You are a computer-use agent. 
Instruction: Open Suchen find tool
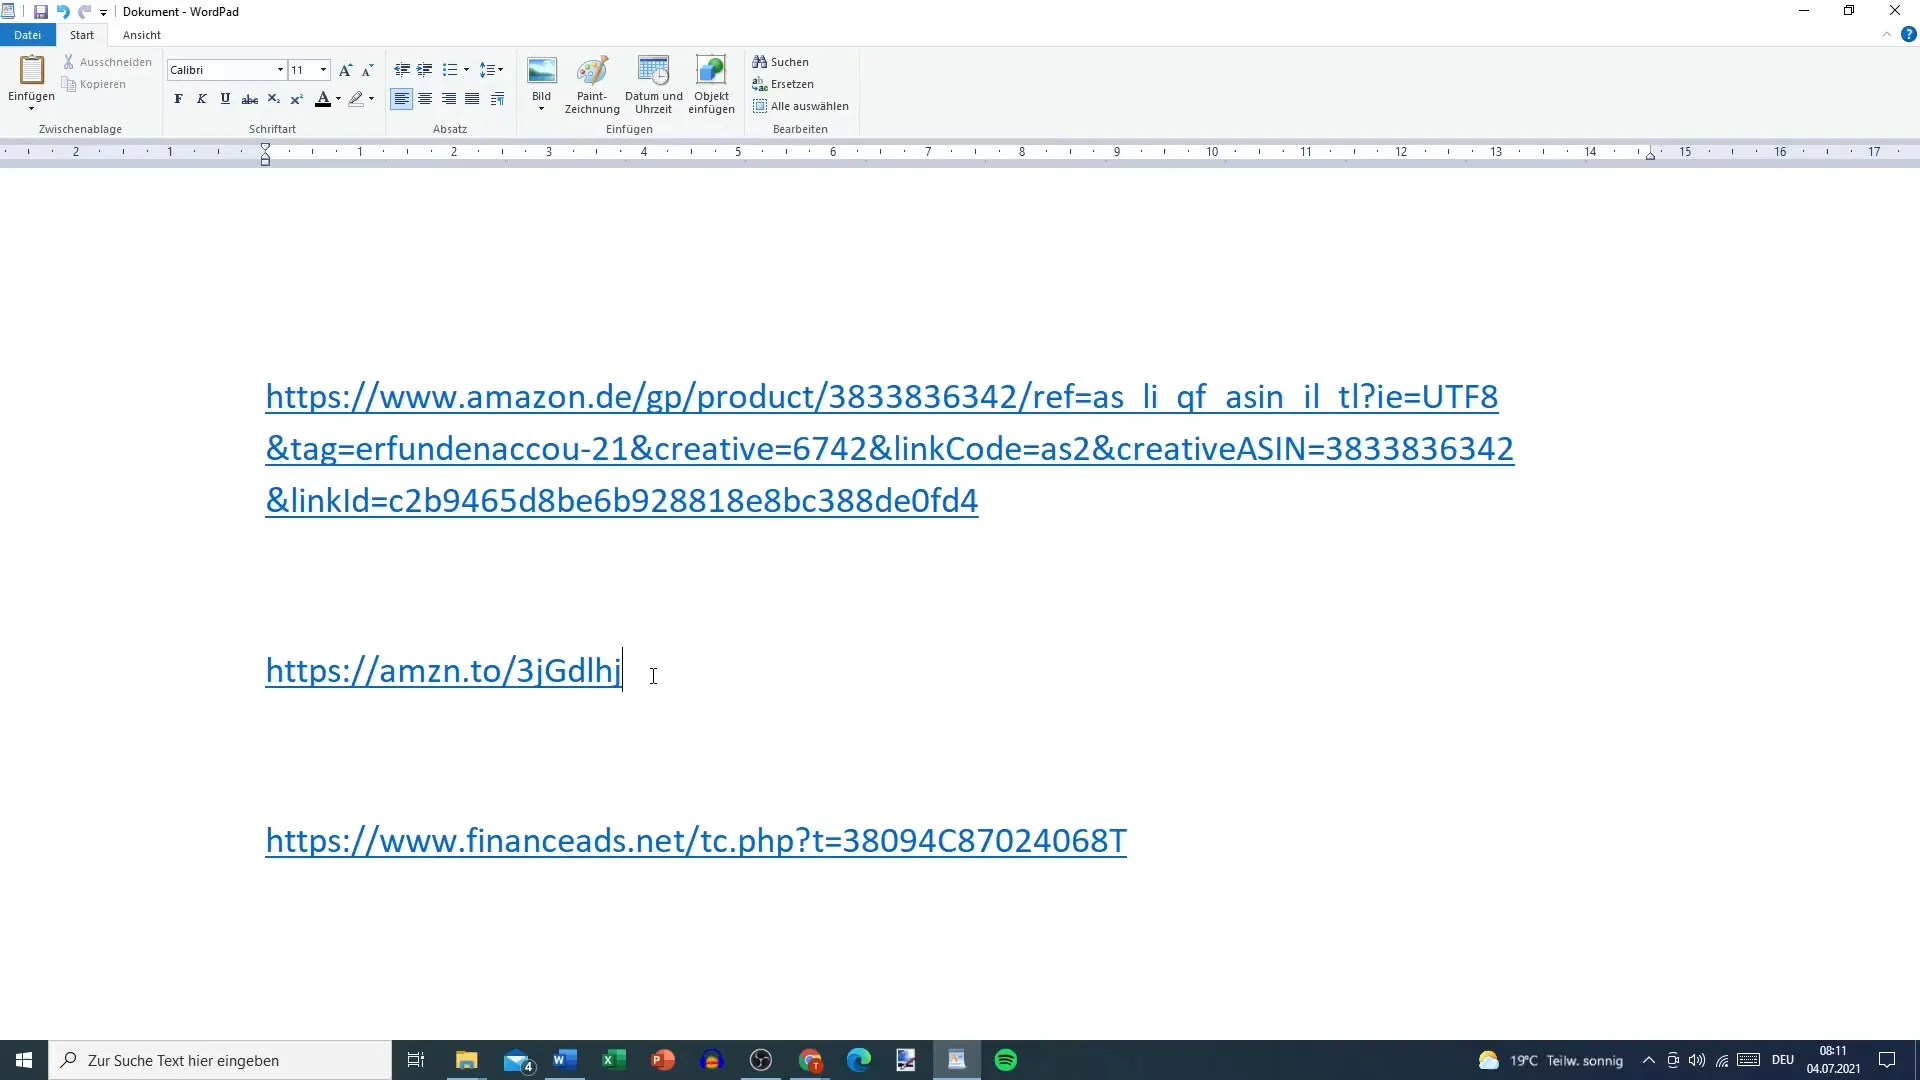point(781,62)
